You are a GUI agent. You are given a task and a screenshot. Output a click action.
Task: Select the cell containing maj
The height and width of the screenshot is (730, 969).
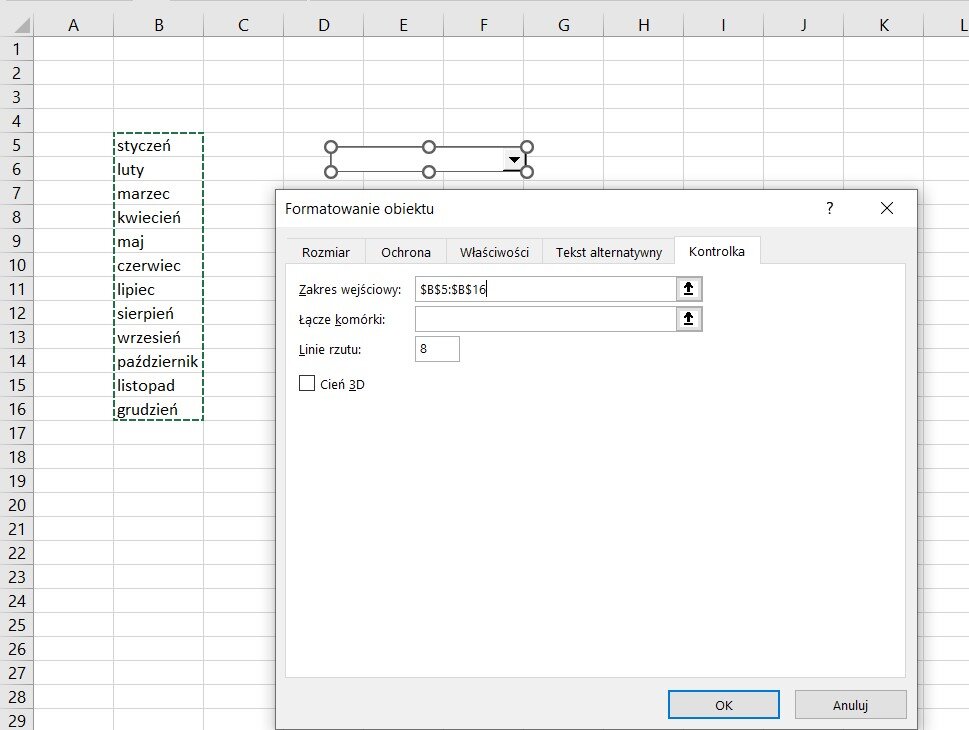pyautogui.click(x=159, y=241)
